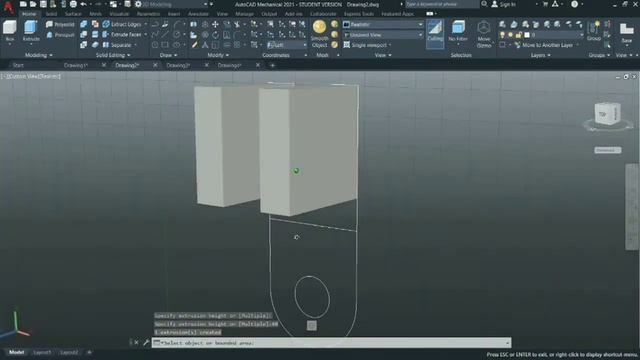640x360 pixels.
Task: Add a new drawing tab with plus
Action: pos(272,65)
